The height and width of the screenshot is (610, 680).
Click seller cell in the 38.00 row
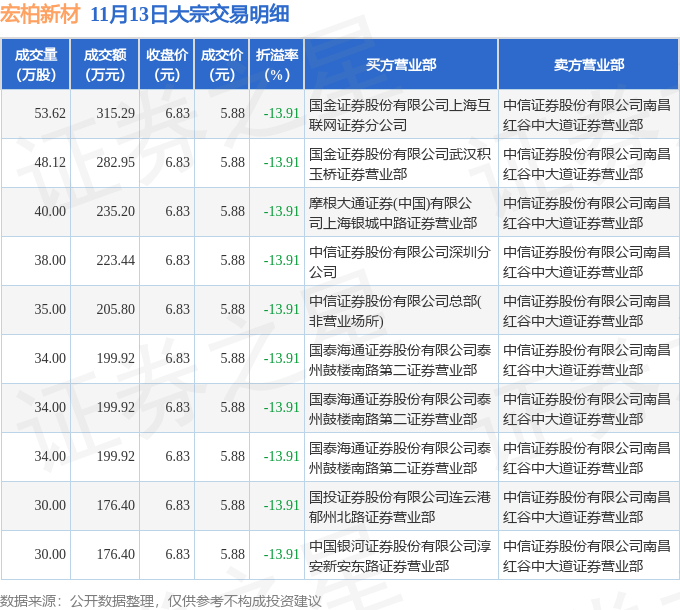point(587,262)
